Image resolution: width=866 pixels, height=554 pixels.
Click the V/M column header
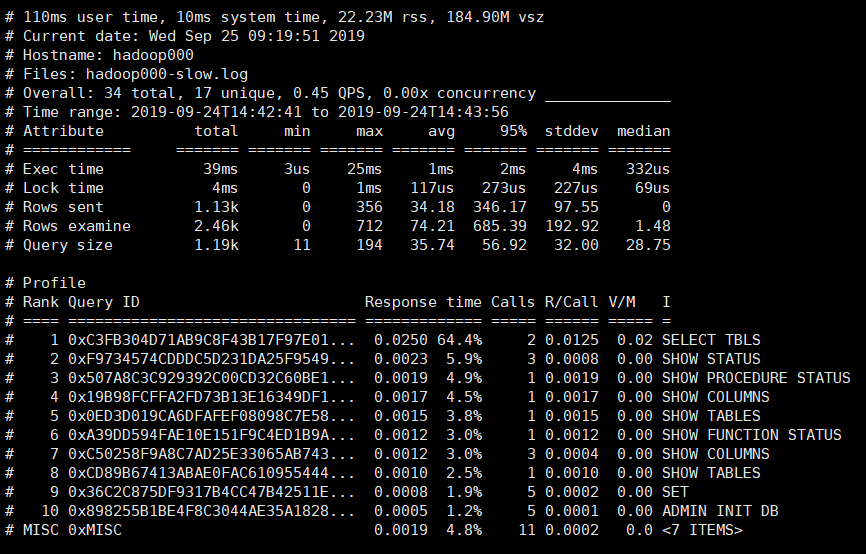tap(622, 302)
